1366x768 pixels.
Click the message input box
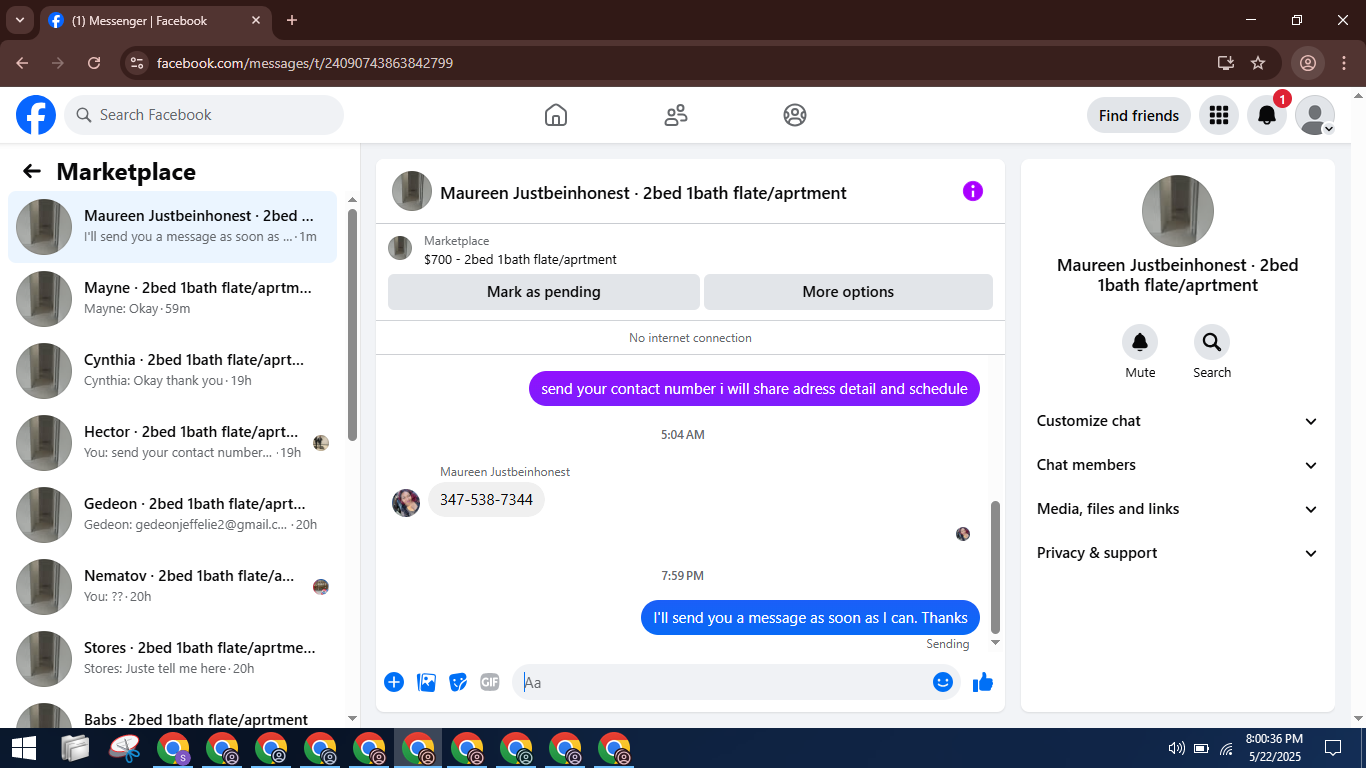click(736, 682)
